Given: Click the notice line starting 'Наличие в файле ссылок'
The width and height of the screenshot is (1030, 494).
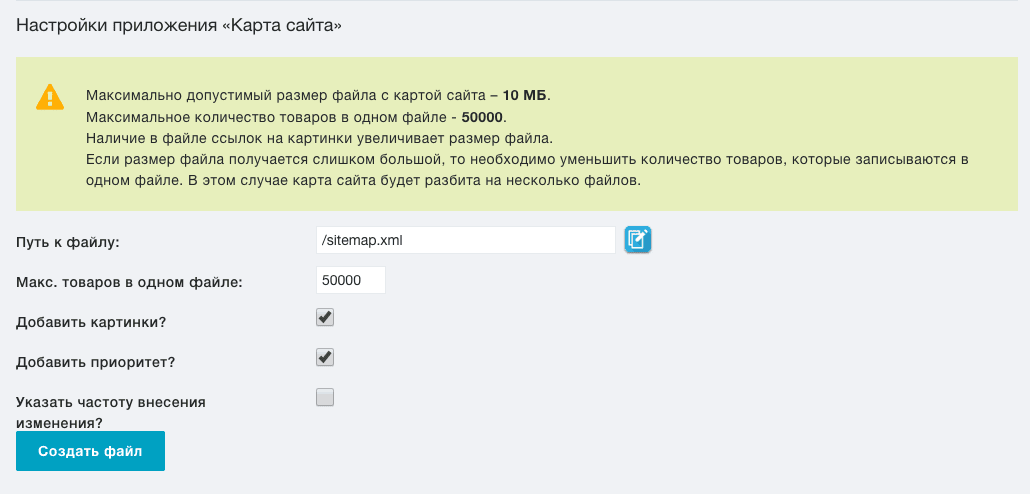Looking at the screenshot, I should click(320, 139).
